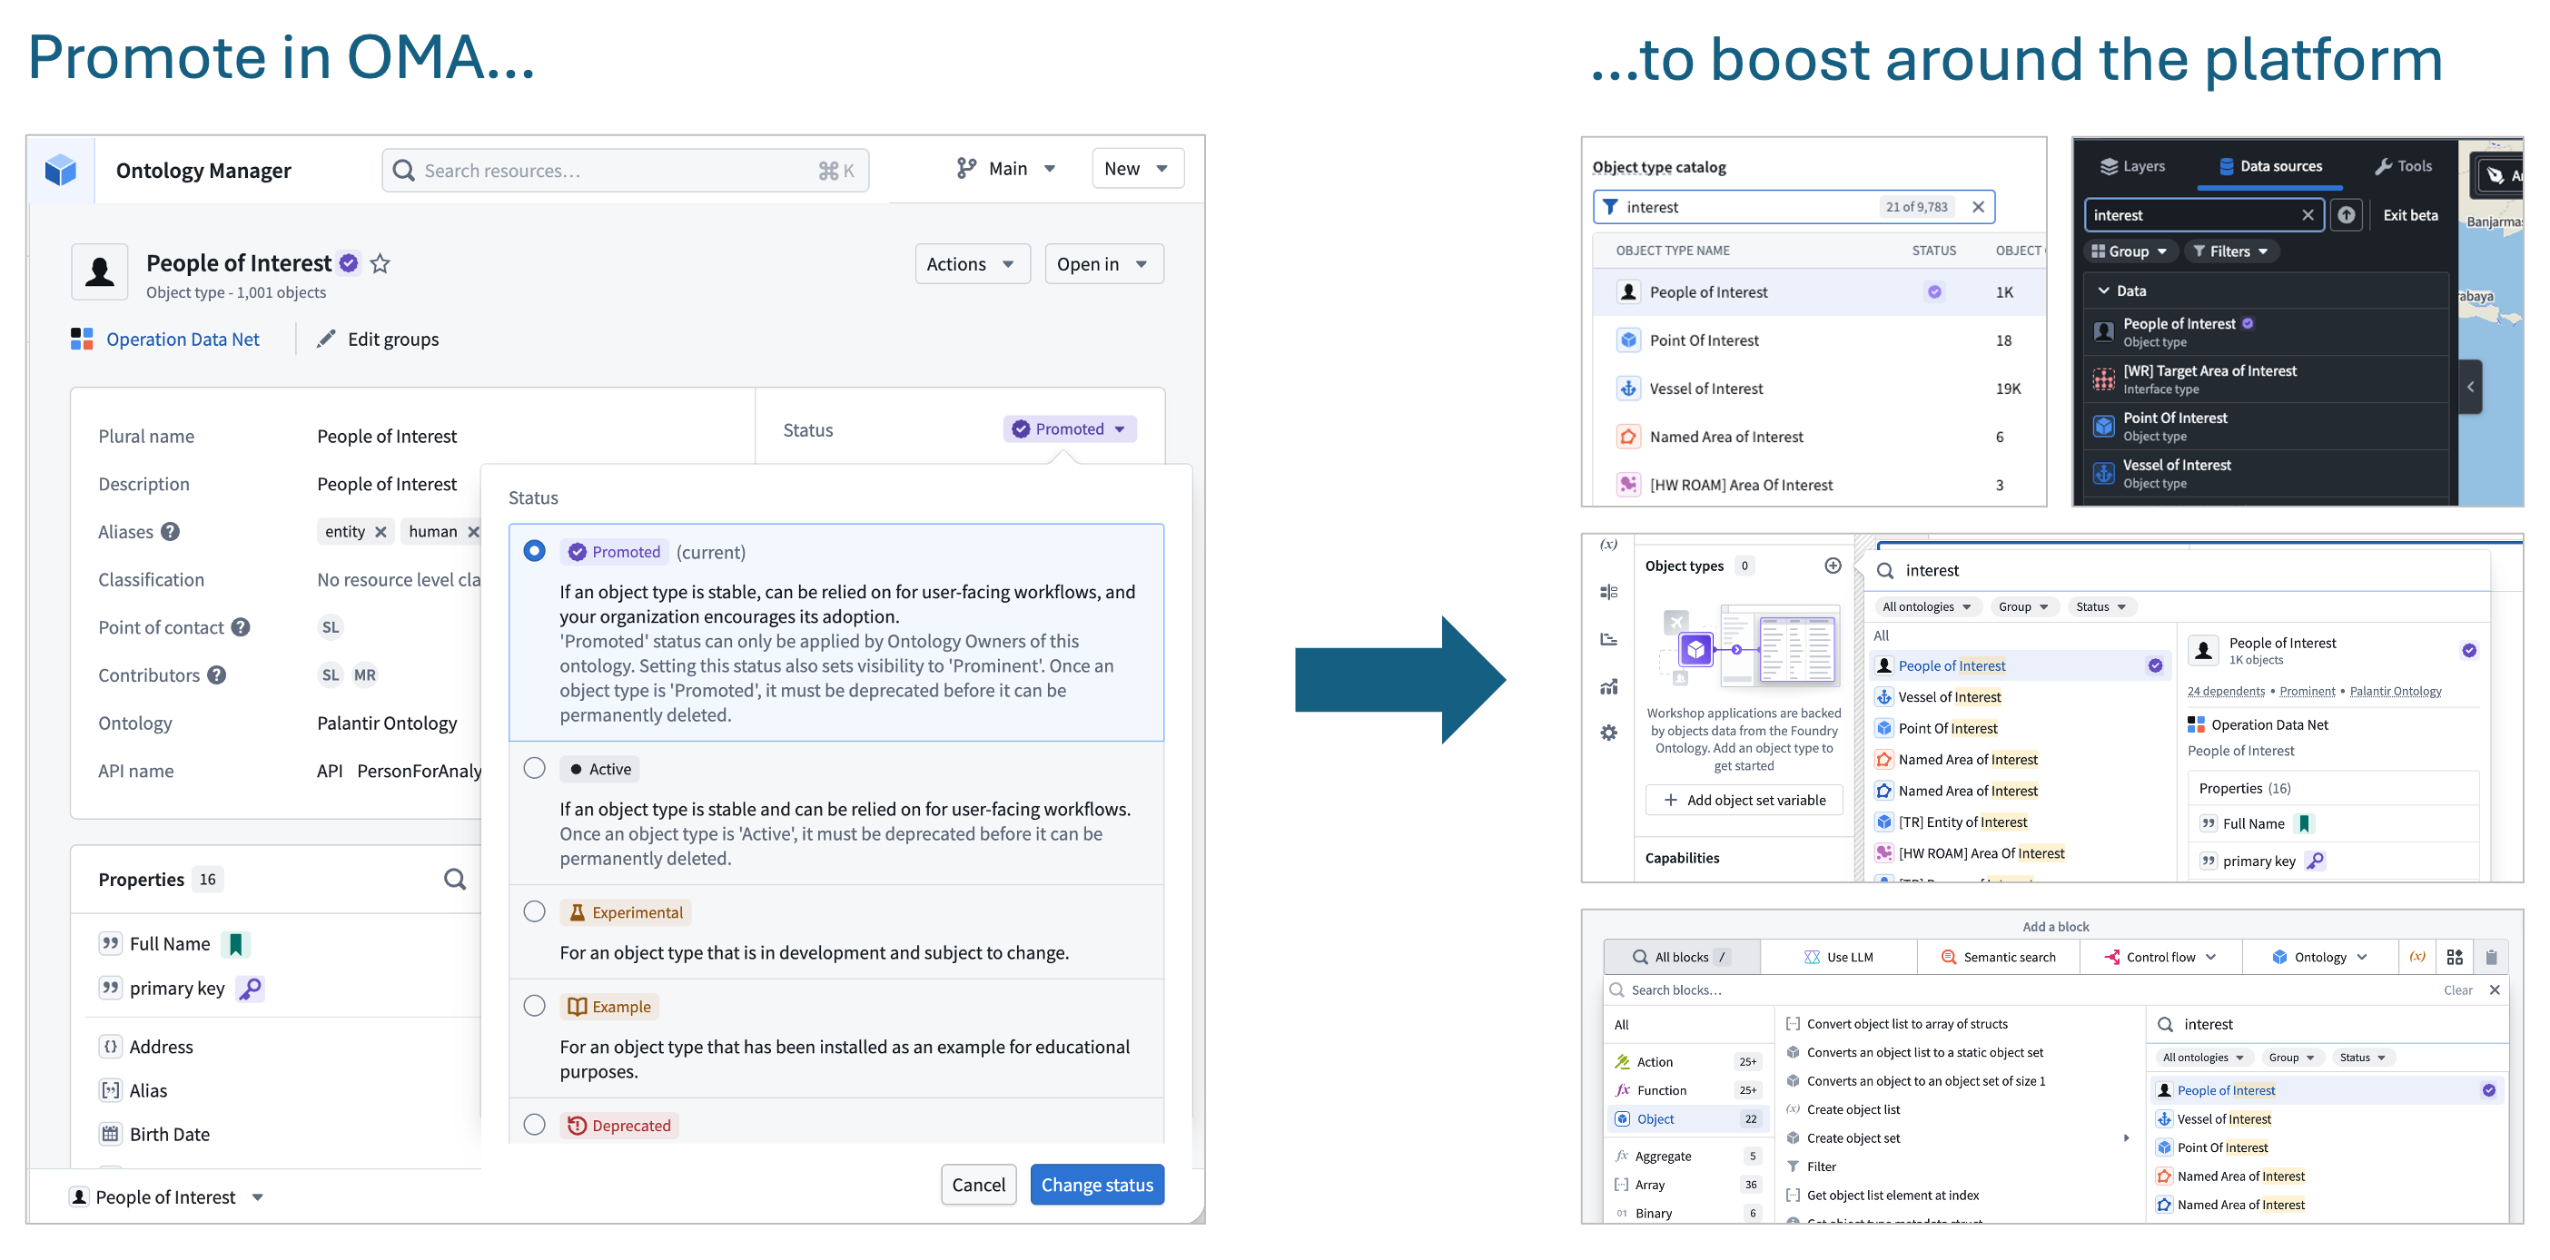2550x1260 pixels.
Task: Collapse the Data section in the map panel
Action: click(x=2104, y=290)
